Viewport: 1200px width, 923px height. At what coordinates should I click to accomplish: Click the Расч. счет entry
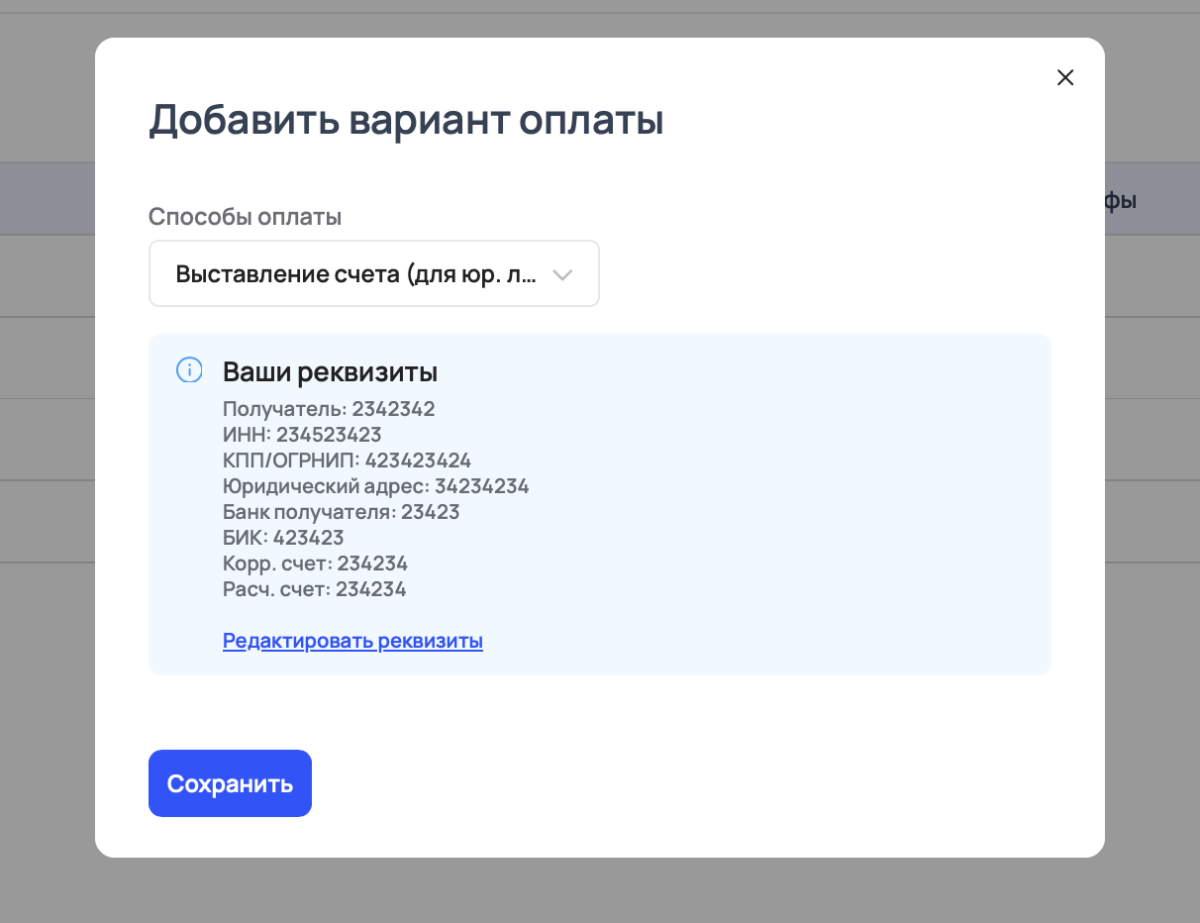pos(314,589)
